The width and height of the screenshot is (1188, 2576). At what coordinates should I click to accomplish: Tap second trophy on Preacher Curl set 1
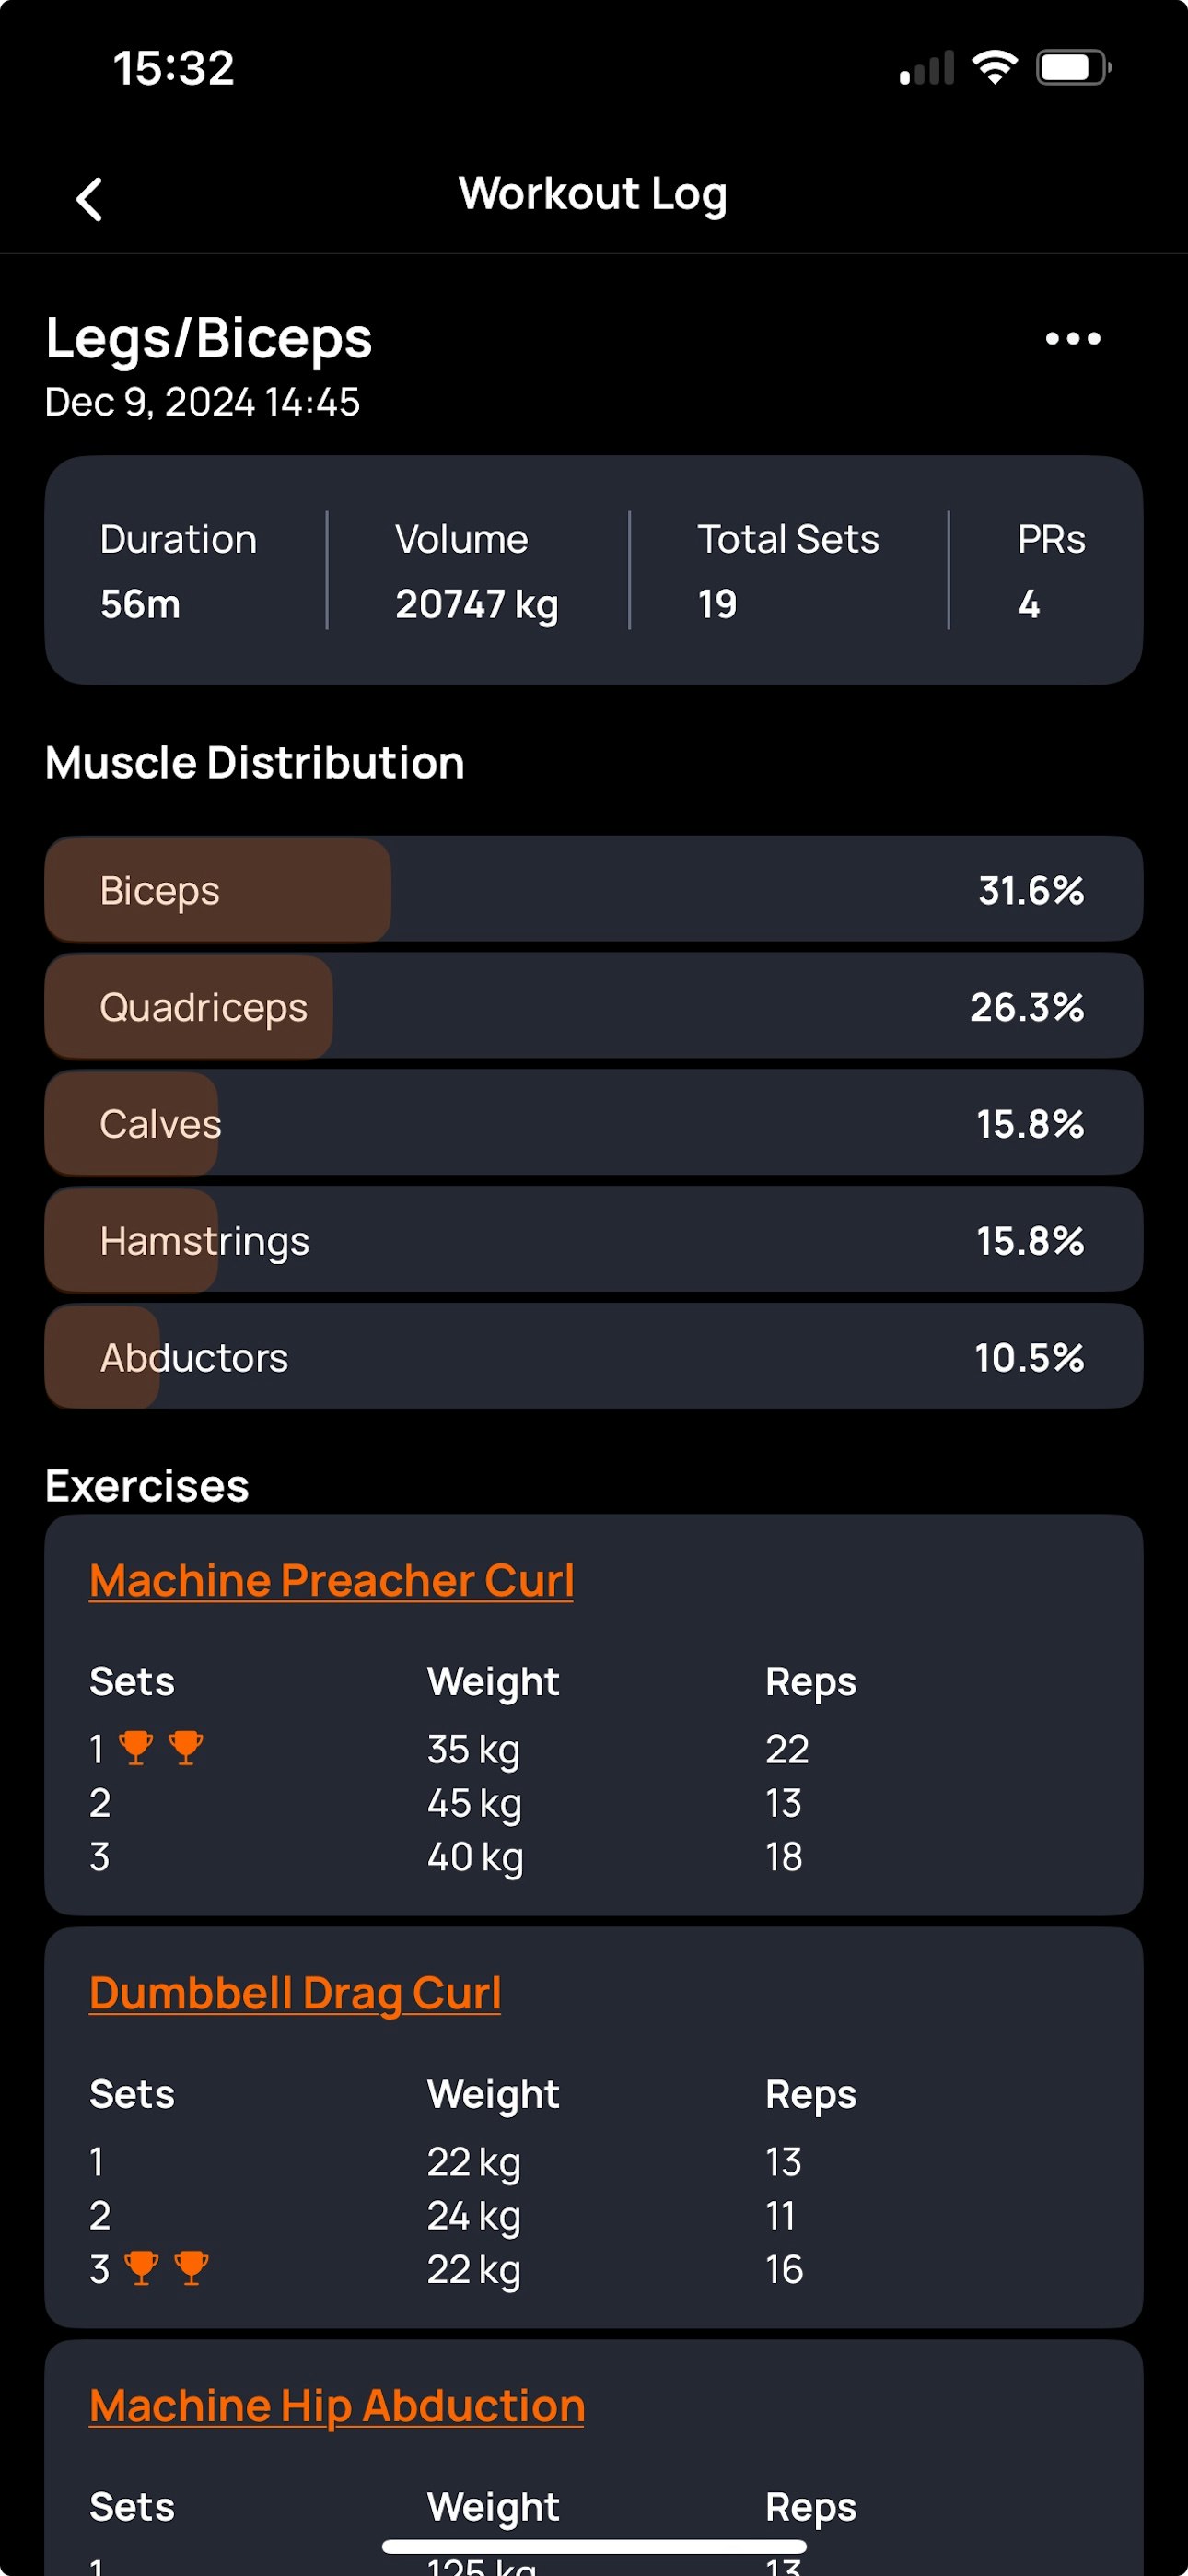[186, 1748]
